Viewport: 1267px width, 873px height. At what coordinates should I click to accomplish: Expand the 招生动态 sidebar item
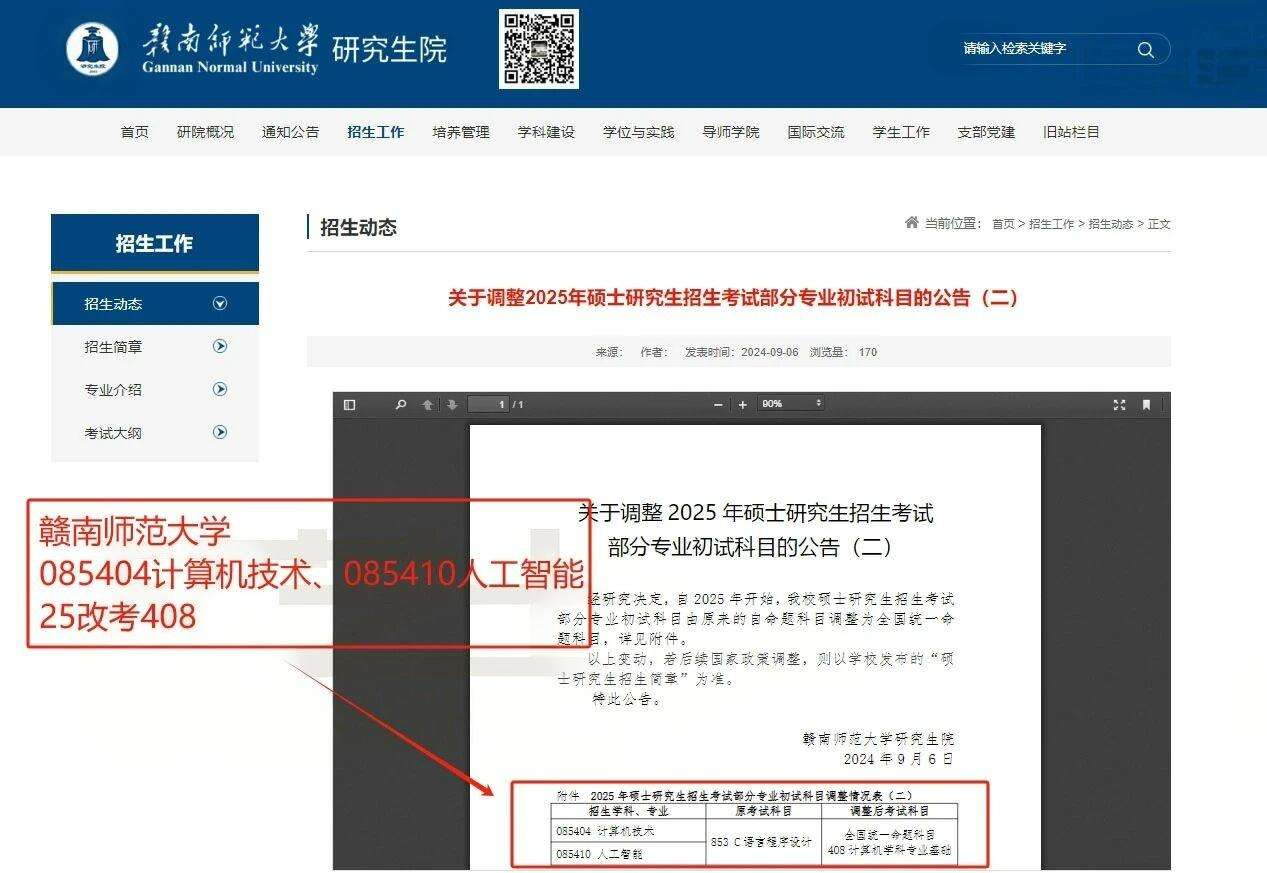pyautogui.click(x=220, y=304)
